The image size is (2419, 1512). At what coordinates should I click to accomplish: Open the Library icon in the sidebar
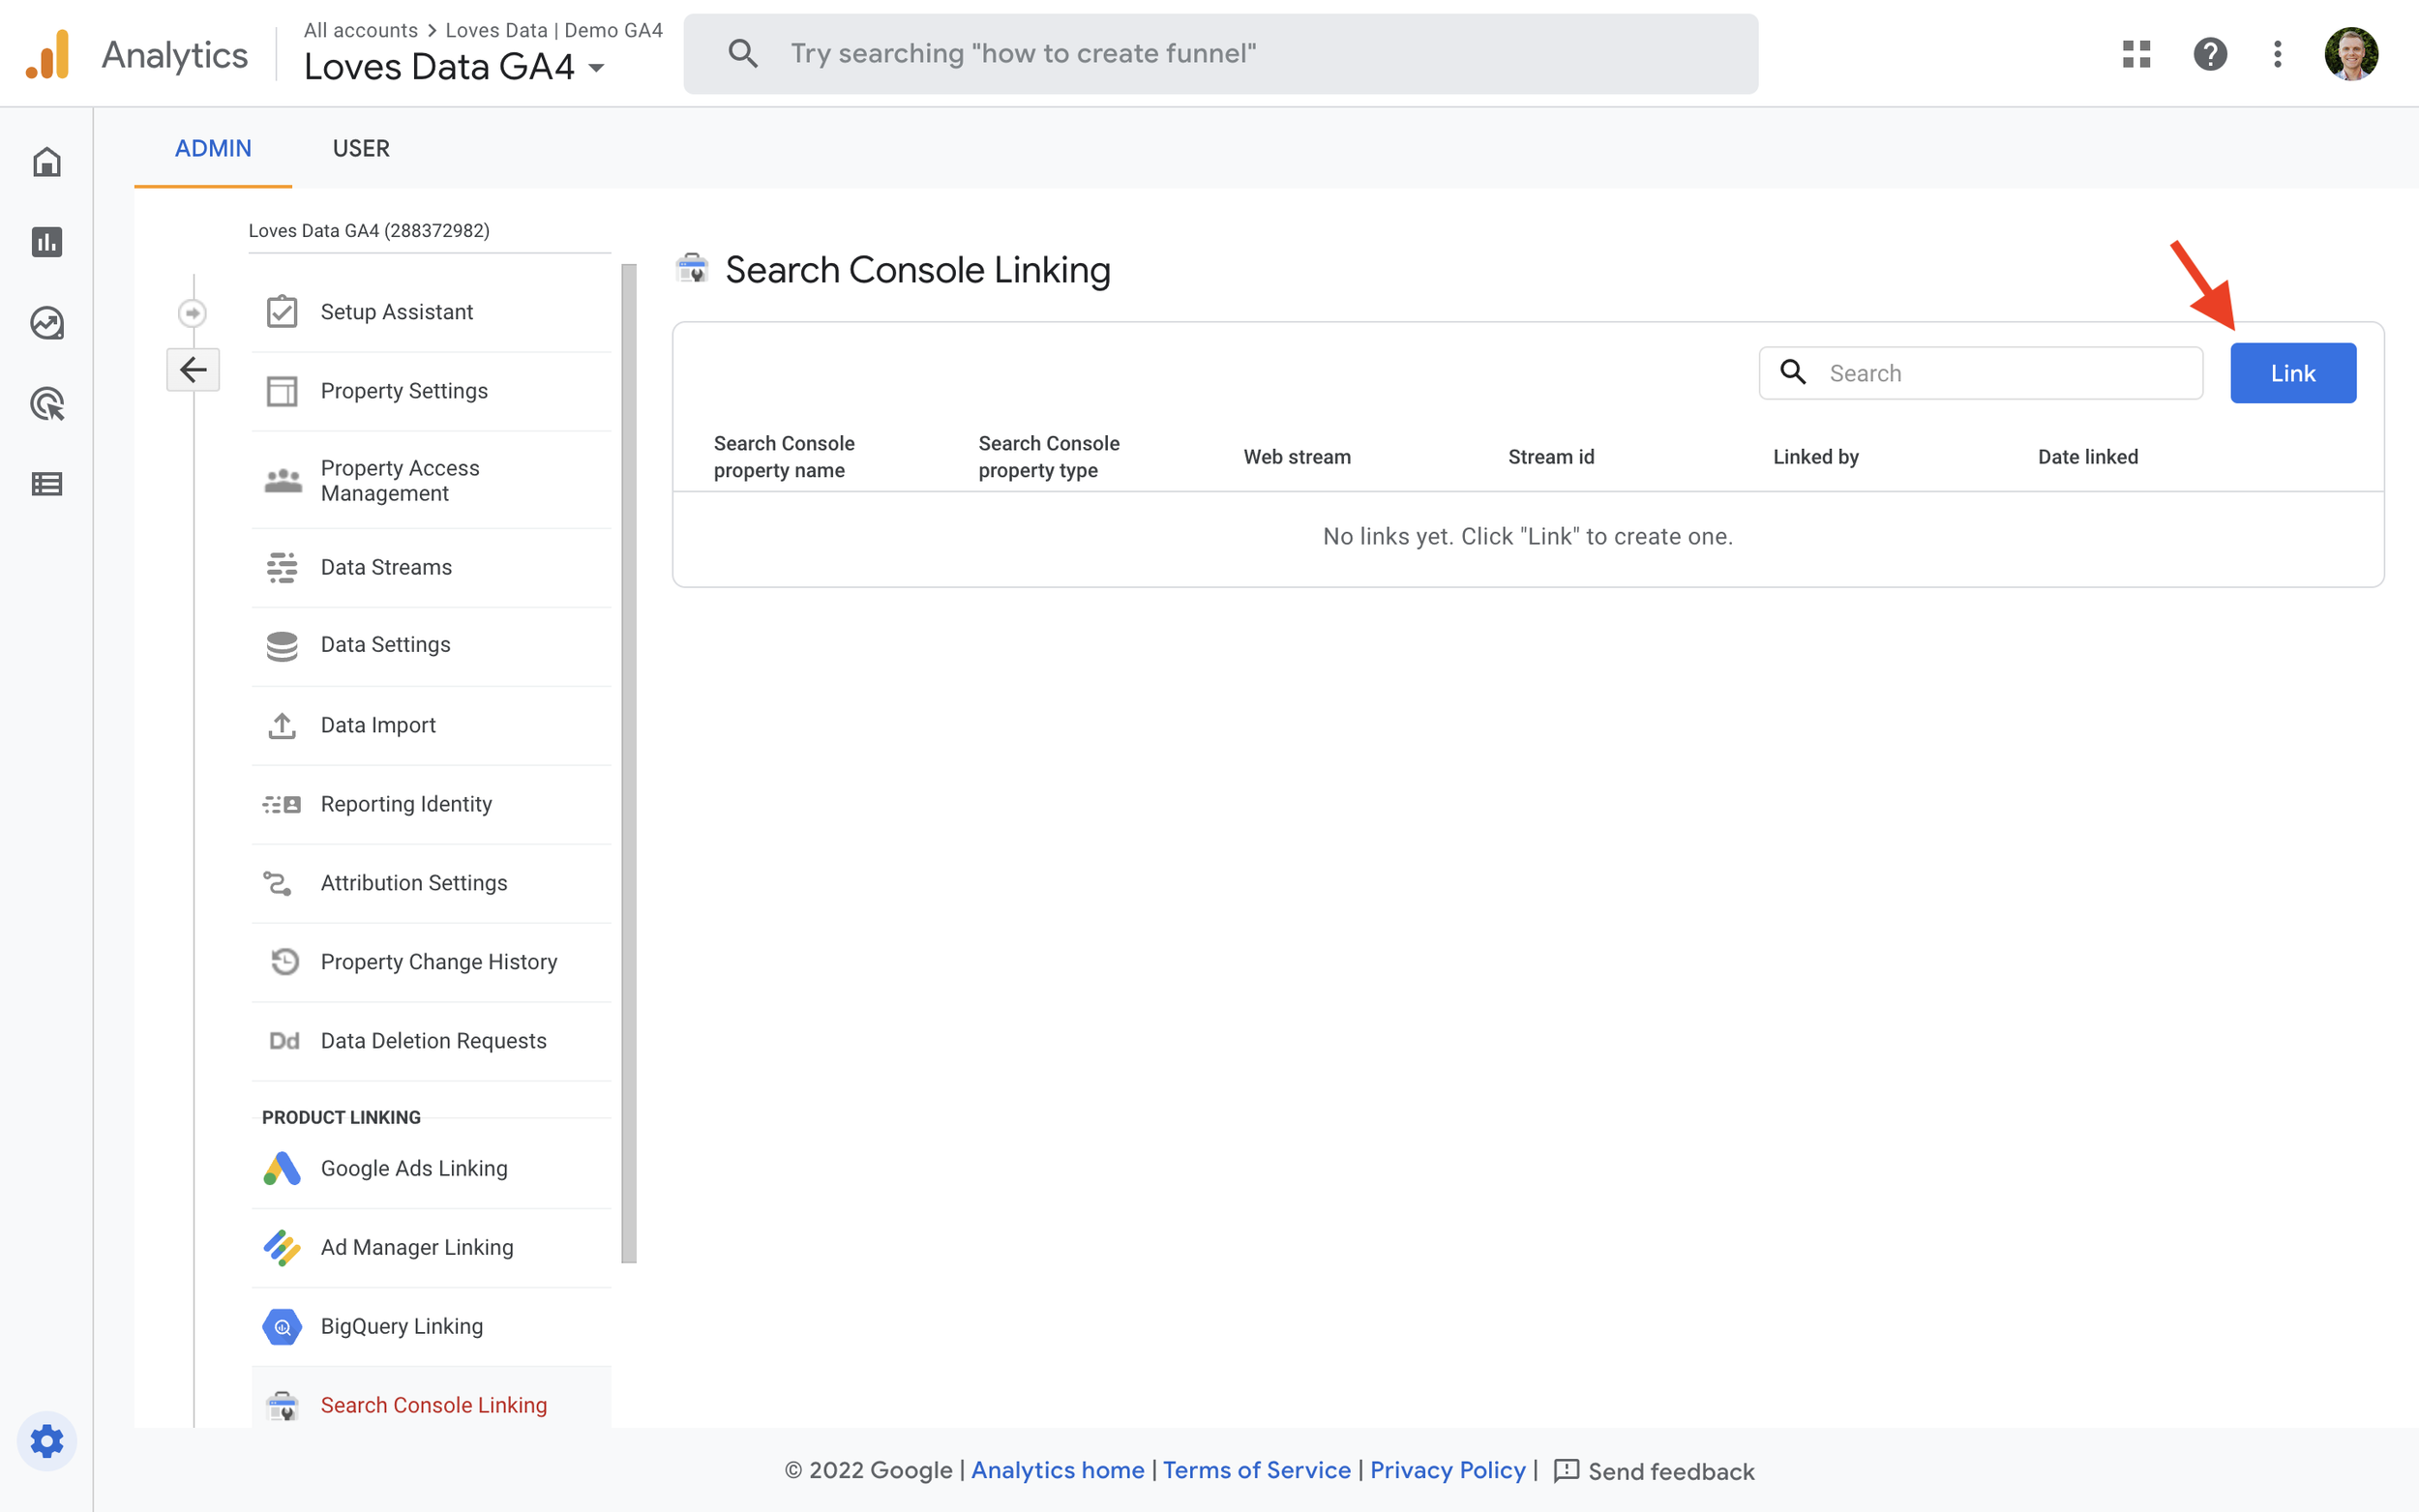click(x=47, y=484)
